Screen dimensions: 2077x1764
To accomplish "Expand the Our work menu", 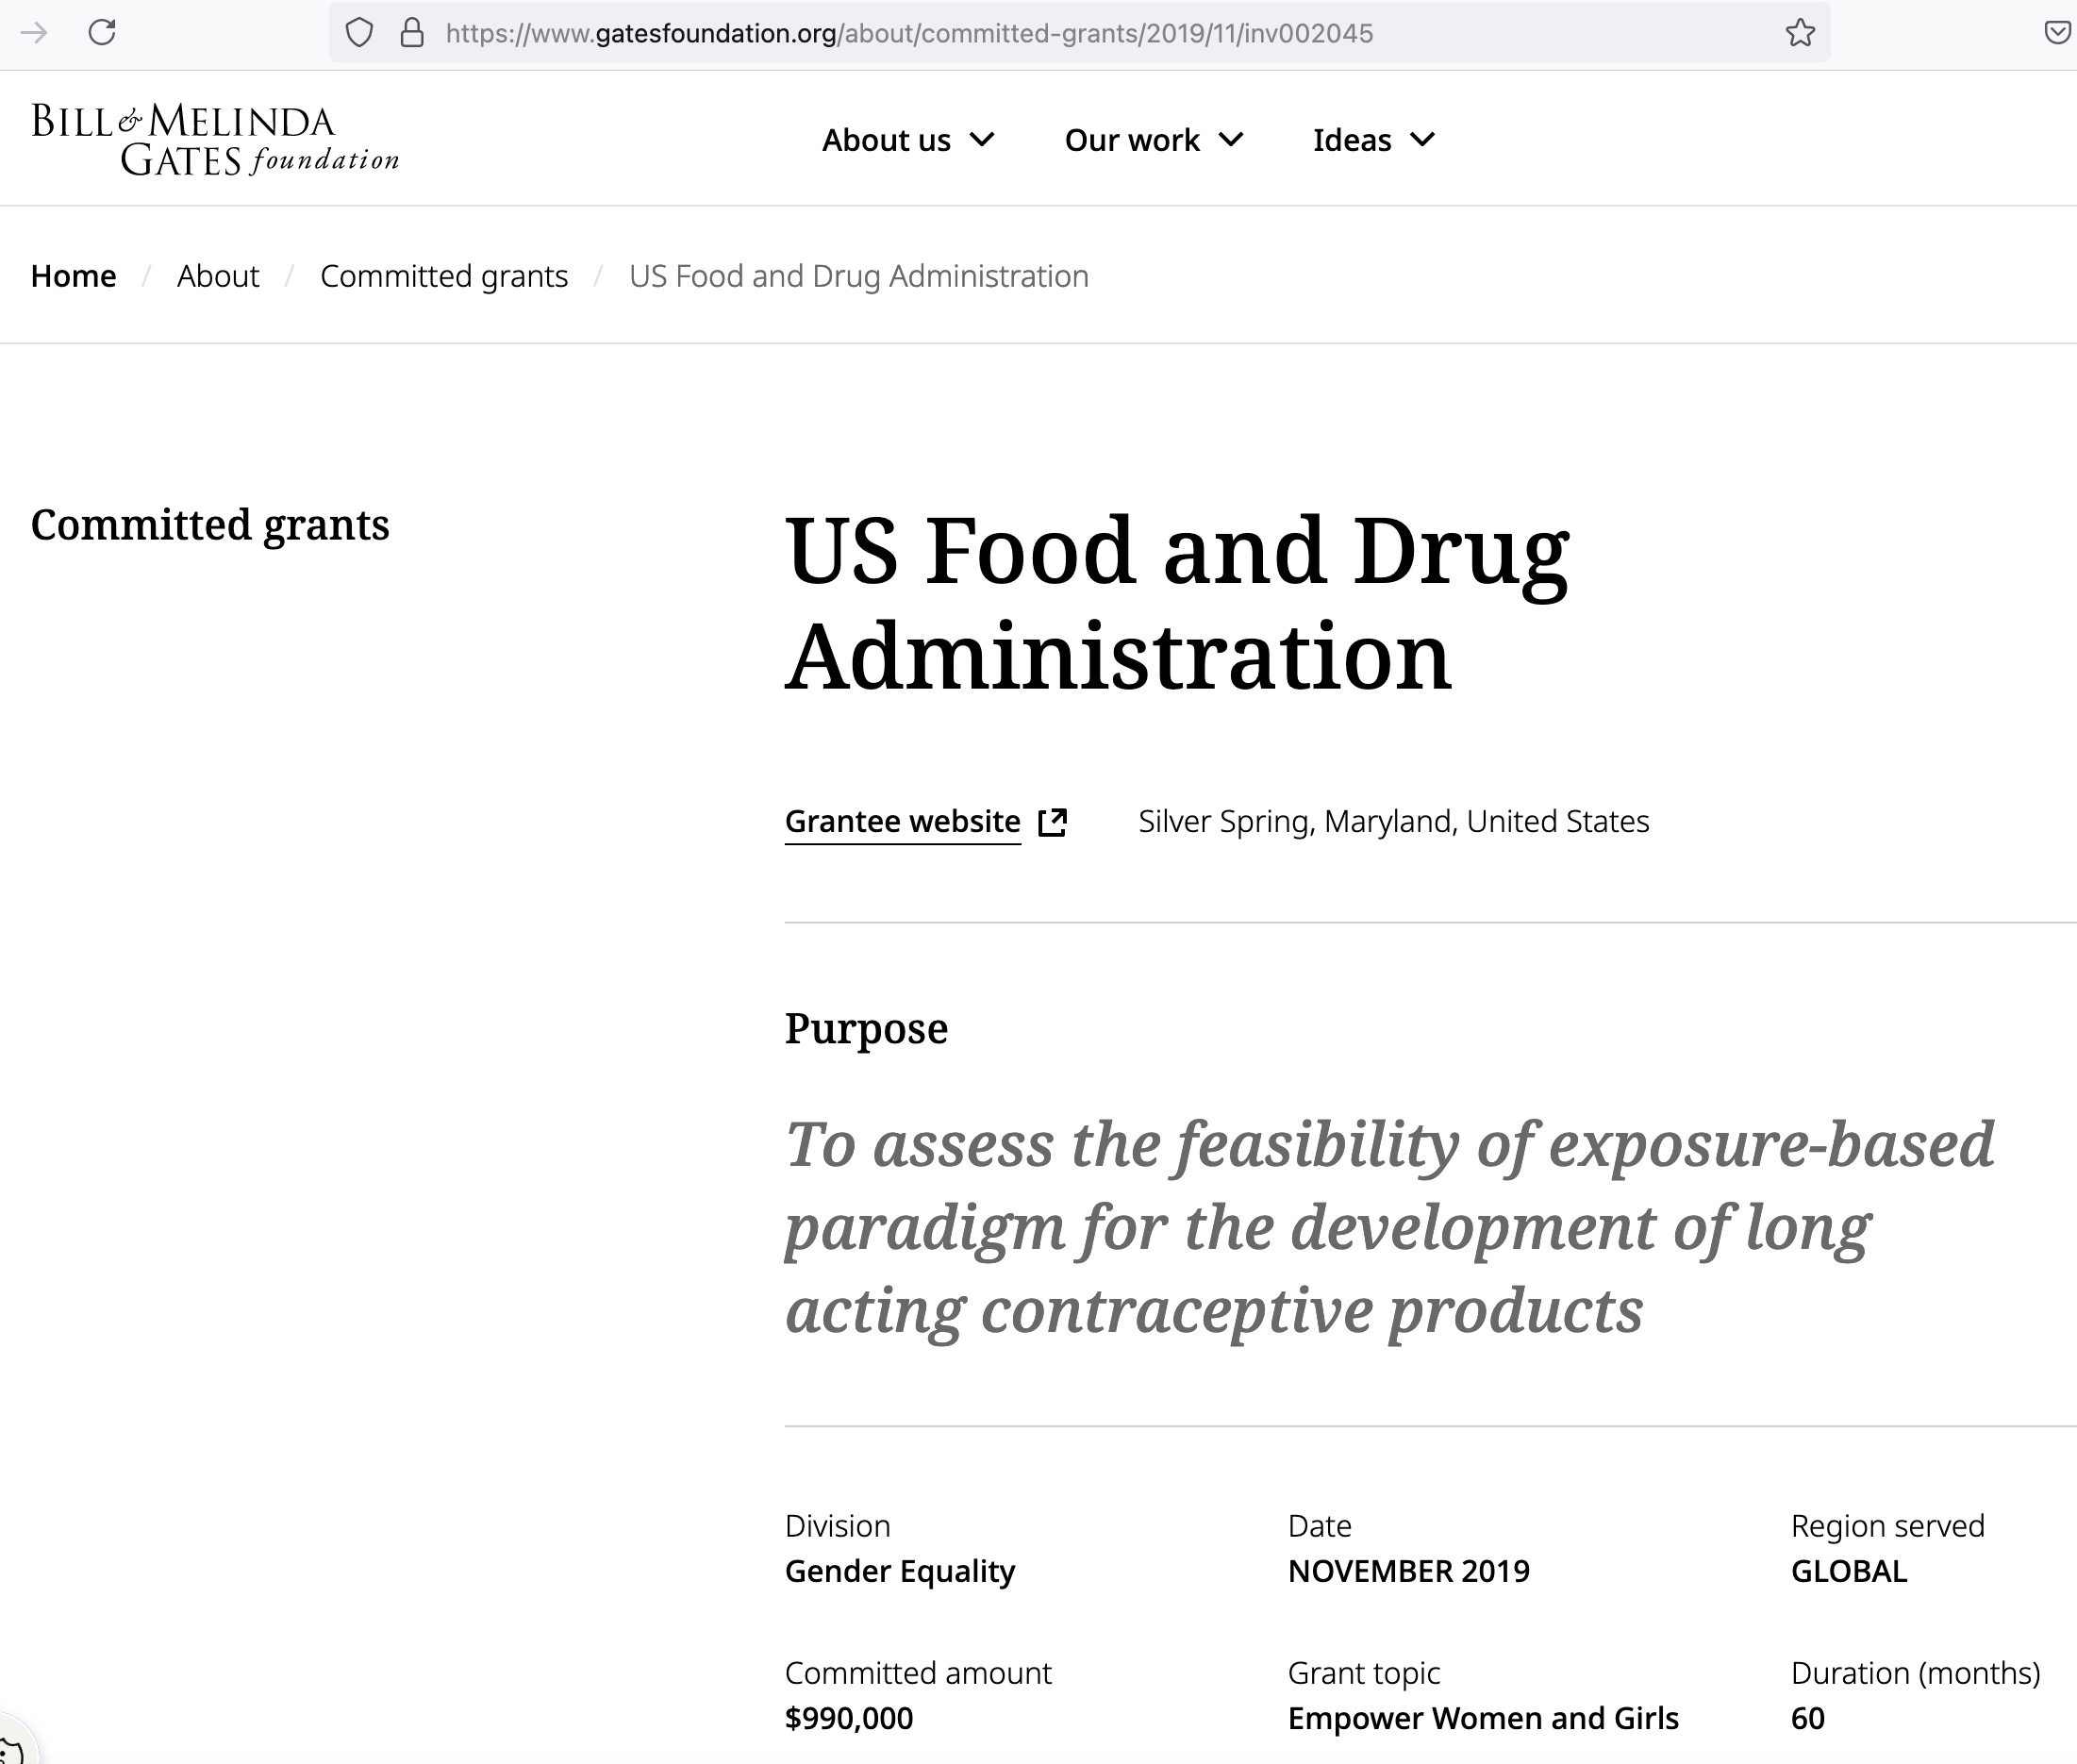I will [x=1153, y=140].
